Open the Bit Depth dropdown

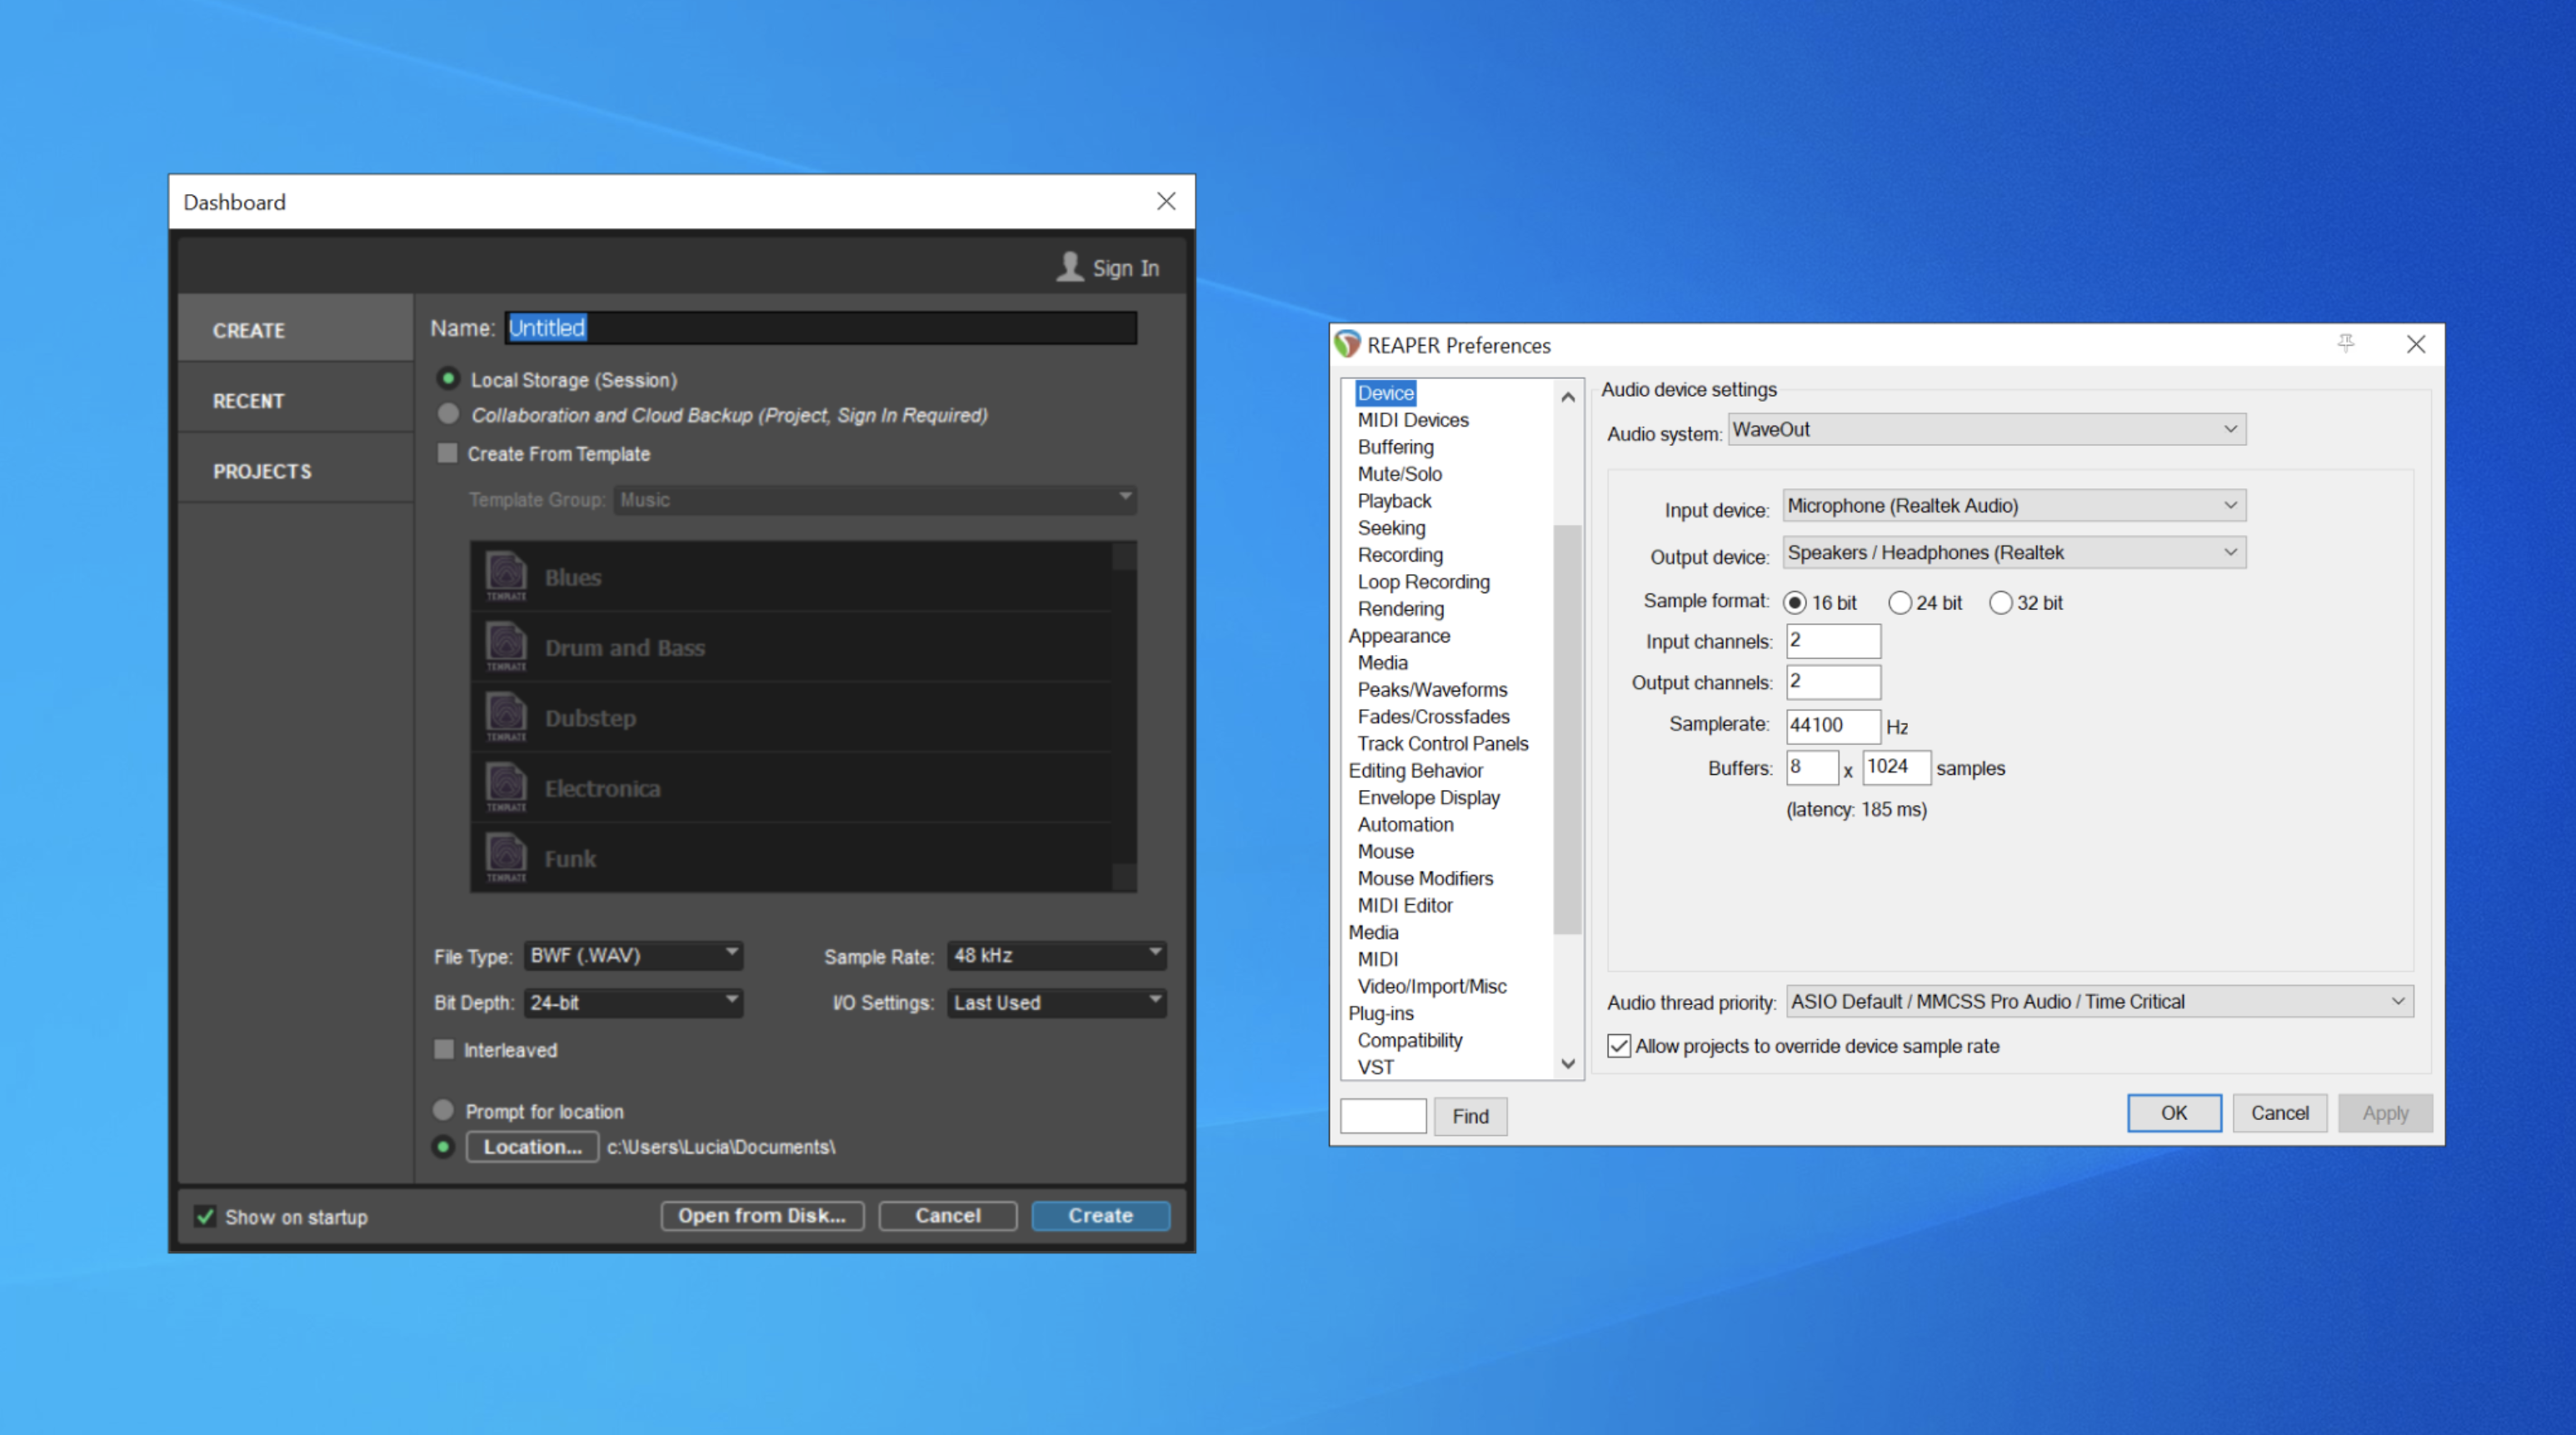point(633,1002)
